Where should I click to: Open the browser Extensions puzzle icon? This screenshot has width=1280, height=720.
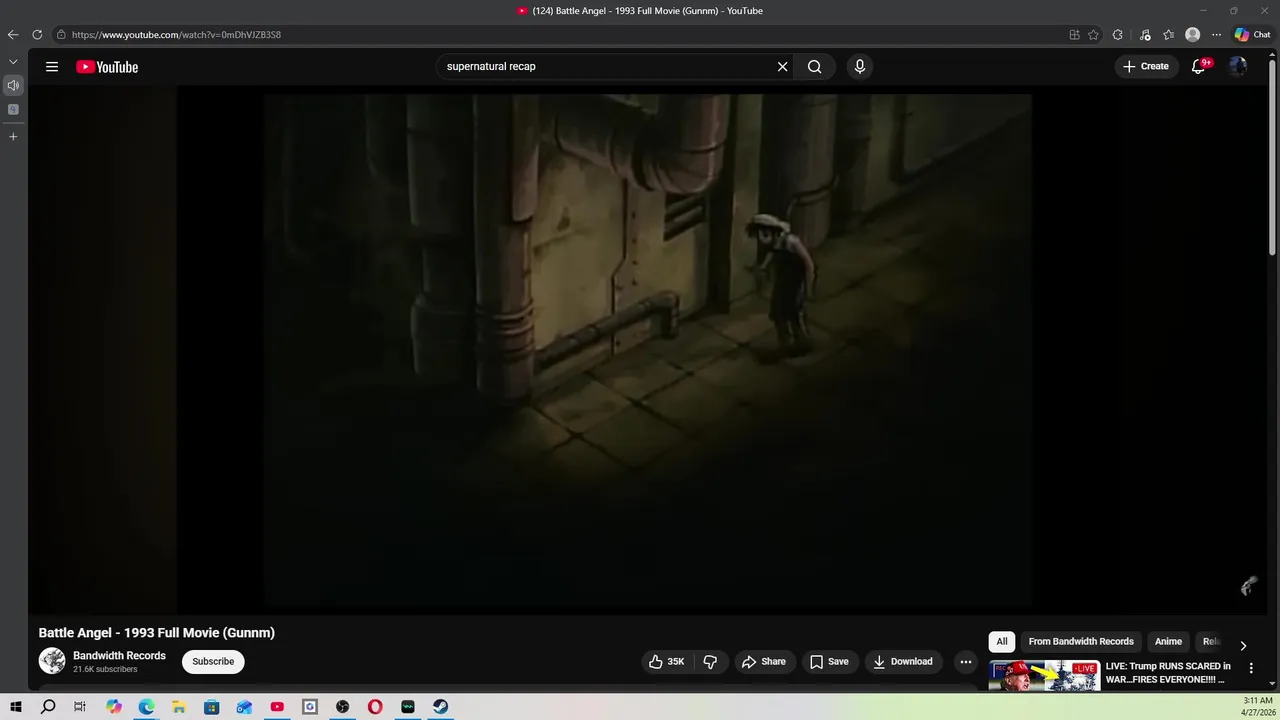pos(1118,35)
